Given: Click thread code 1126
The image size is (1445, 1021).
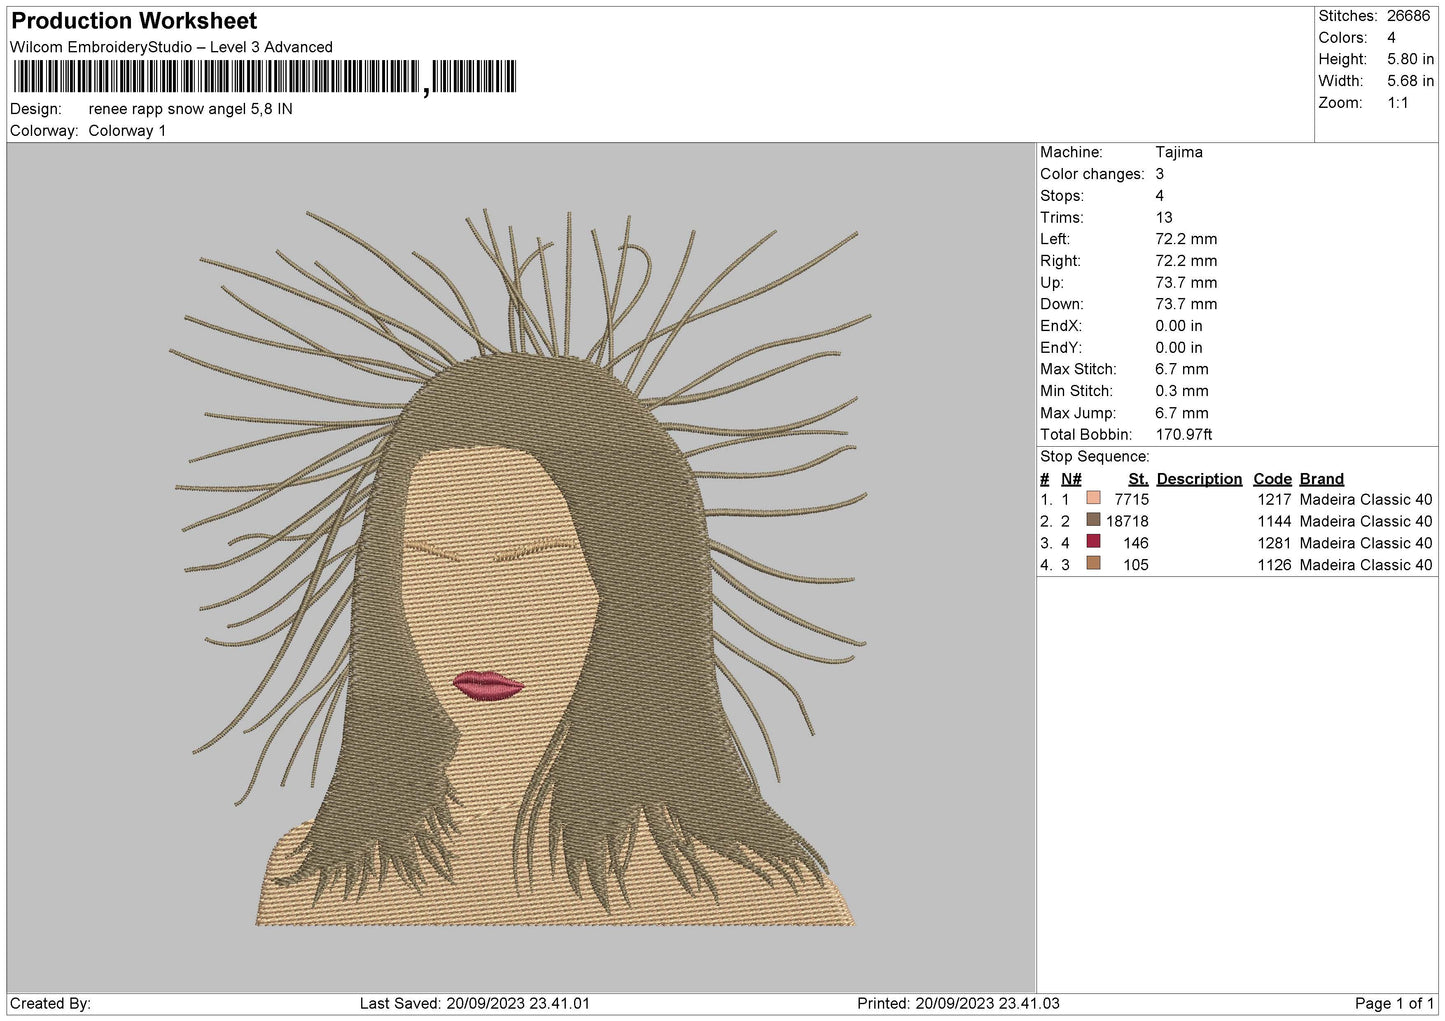Looking at the screenshot, I should tap(1274, 566).
